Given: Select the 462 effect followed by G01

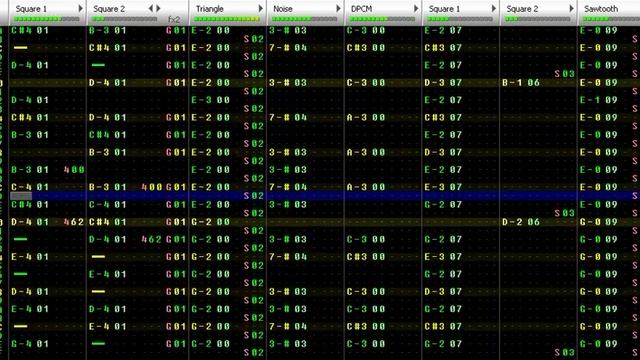Looking at the screenshot, I should tap(152, 240).
